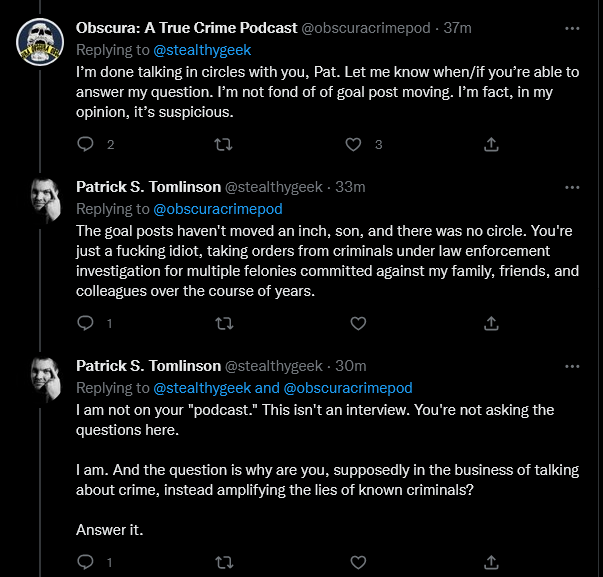This screenshot has width=603, height=577.
Task: Open Patrick S. Tomlinson avatar on 33m tweet
Action: coord(45,200)
